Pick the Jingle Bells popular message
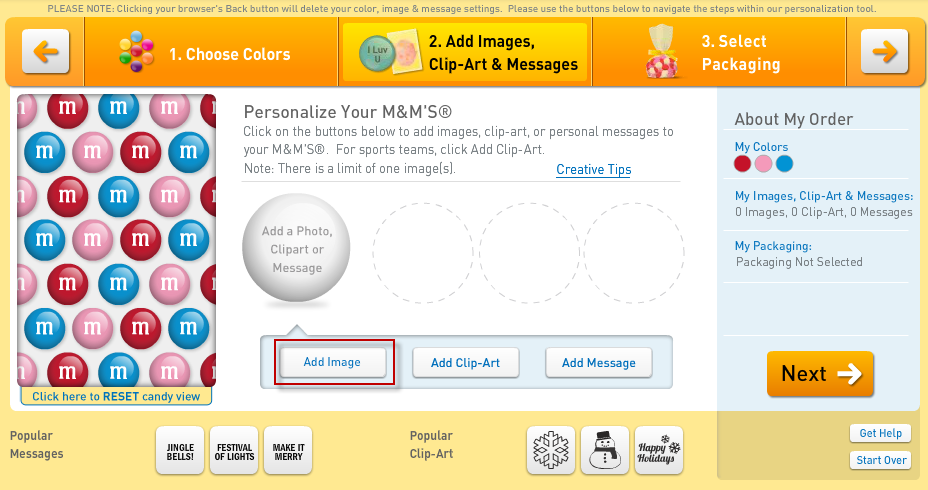 coord(180,450)
